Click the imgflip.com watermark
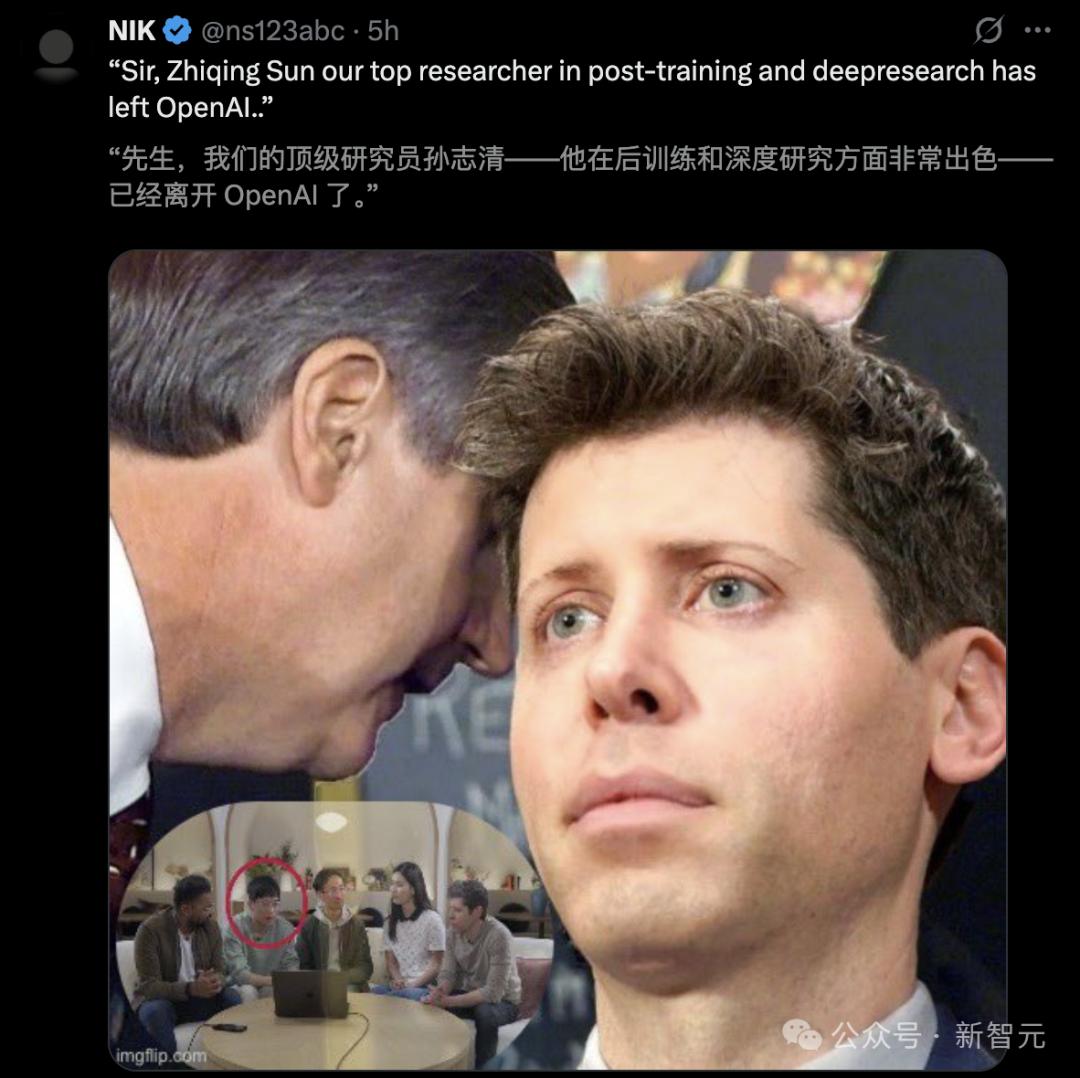 [160, 1055]
